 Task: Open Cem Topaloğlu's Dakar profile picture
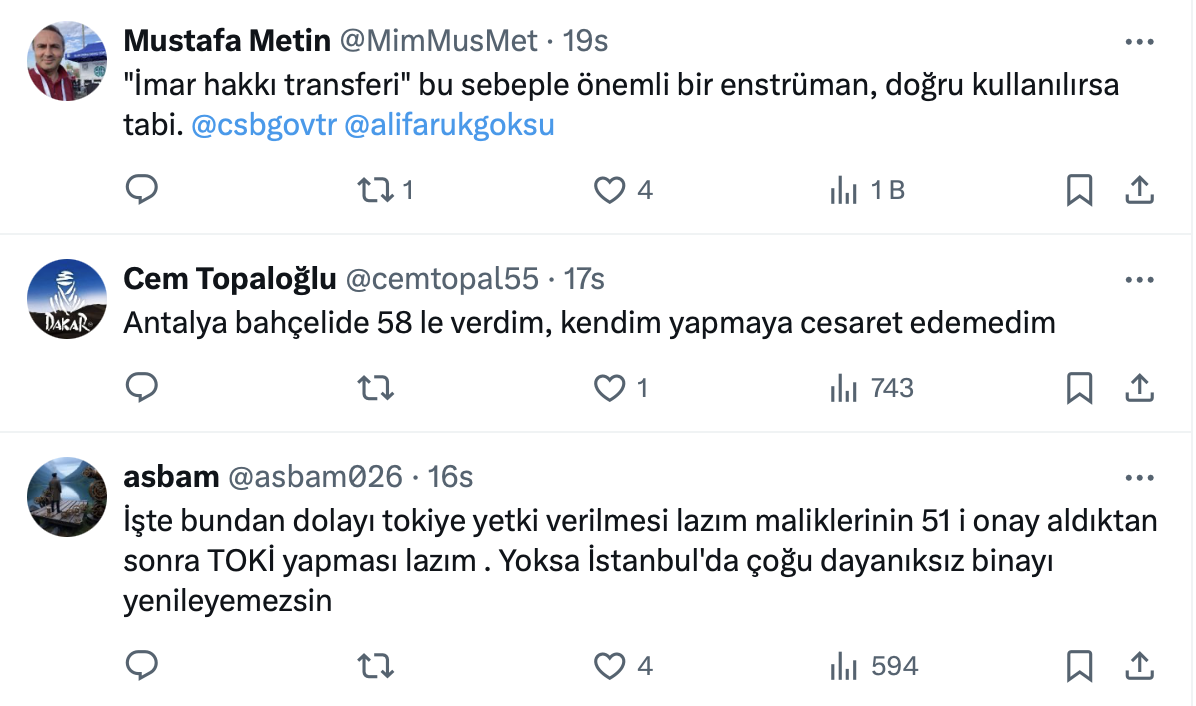tap(67, 299)
